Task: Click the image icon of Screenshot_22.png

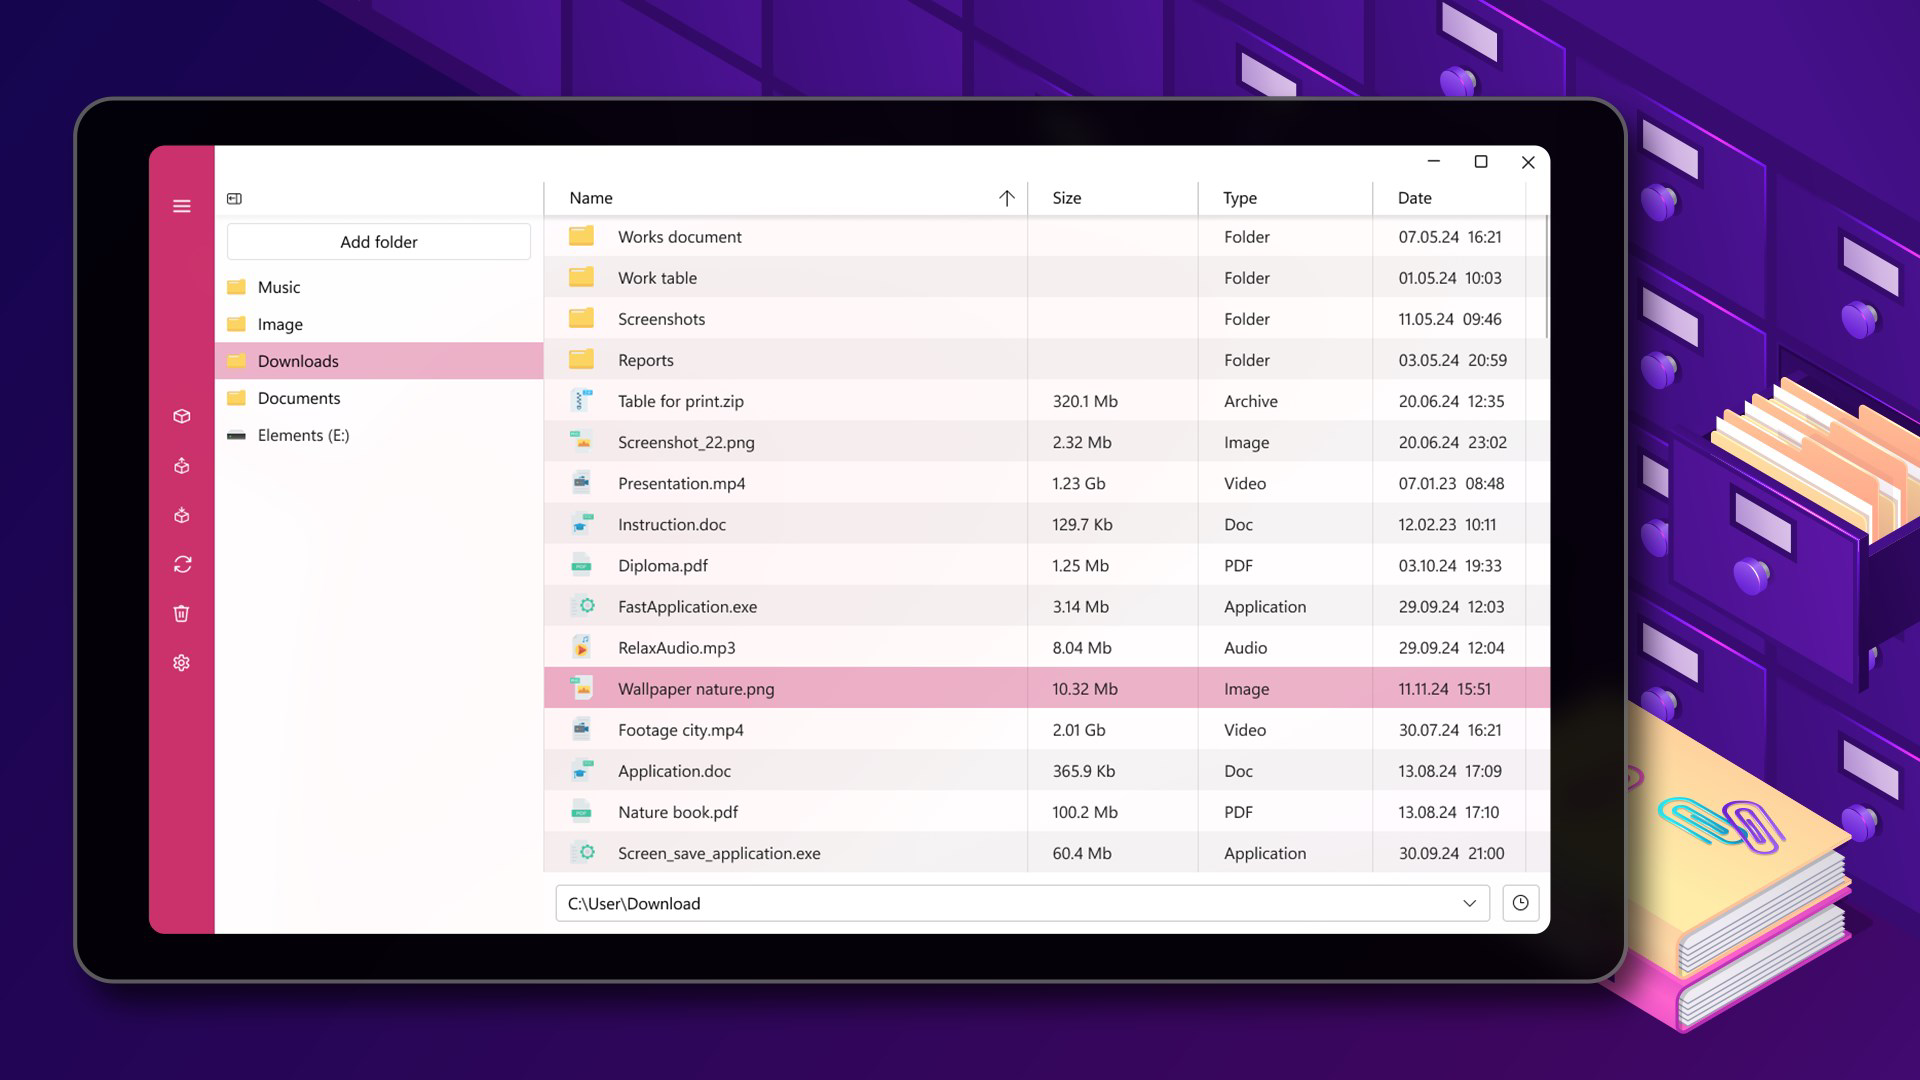Action: tap(581, 441)
